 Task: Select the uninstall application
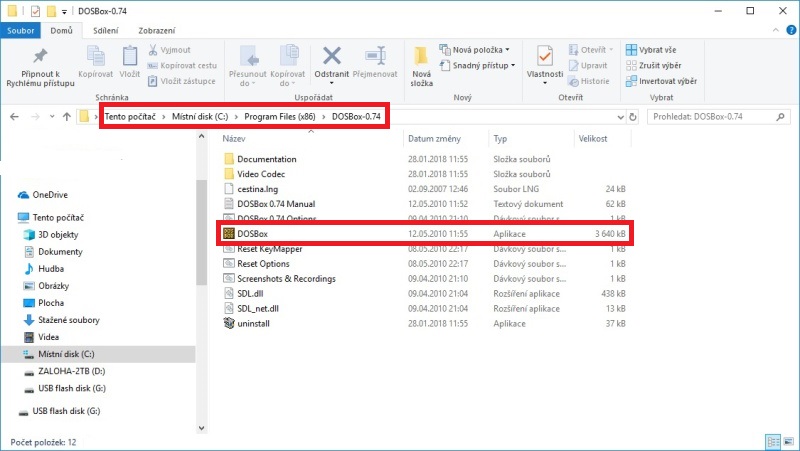[x=253, y=323]
